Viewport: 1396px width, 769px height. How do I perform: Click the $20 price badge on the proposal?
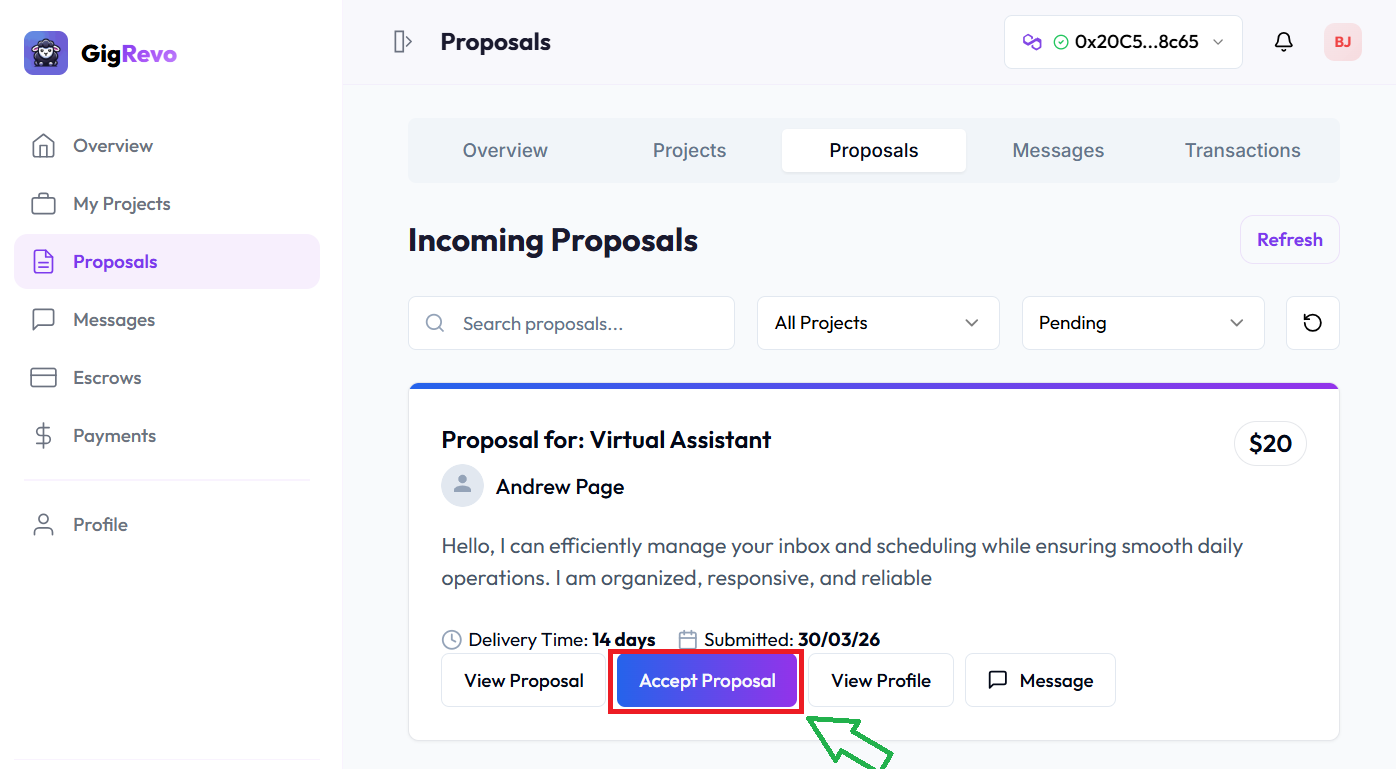click(x=1270, y=443)
